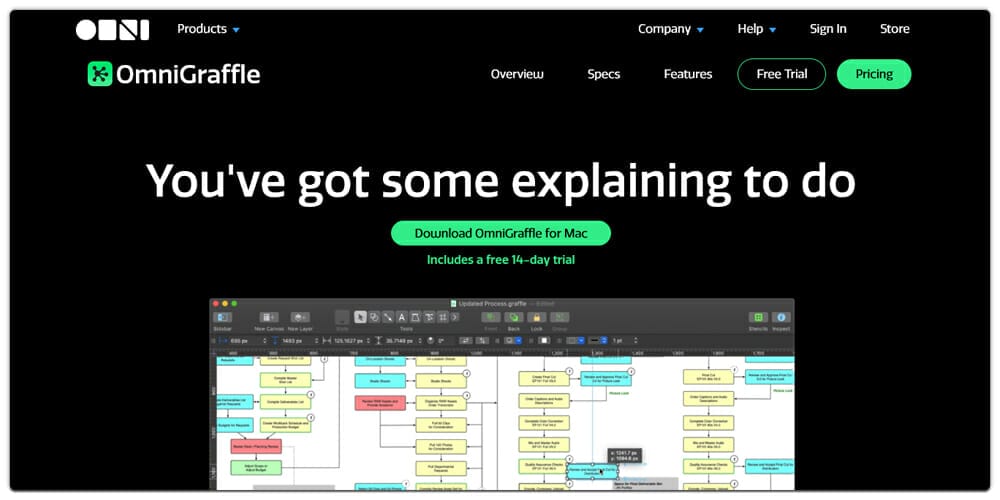The image size is (1000, 500).
Task: Click the Back toolbar icon
Action: [x=514, y=317]
